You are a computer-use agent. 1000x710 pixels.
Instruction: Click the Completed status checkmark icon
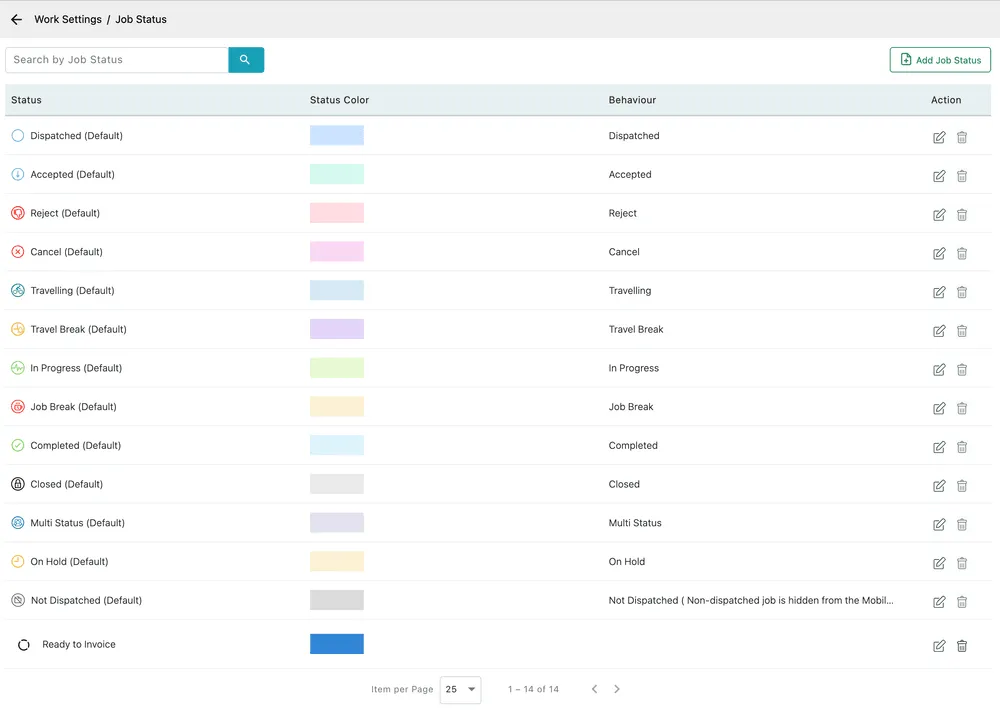click(18, 445)
